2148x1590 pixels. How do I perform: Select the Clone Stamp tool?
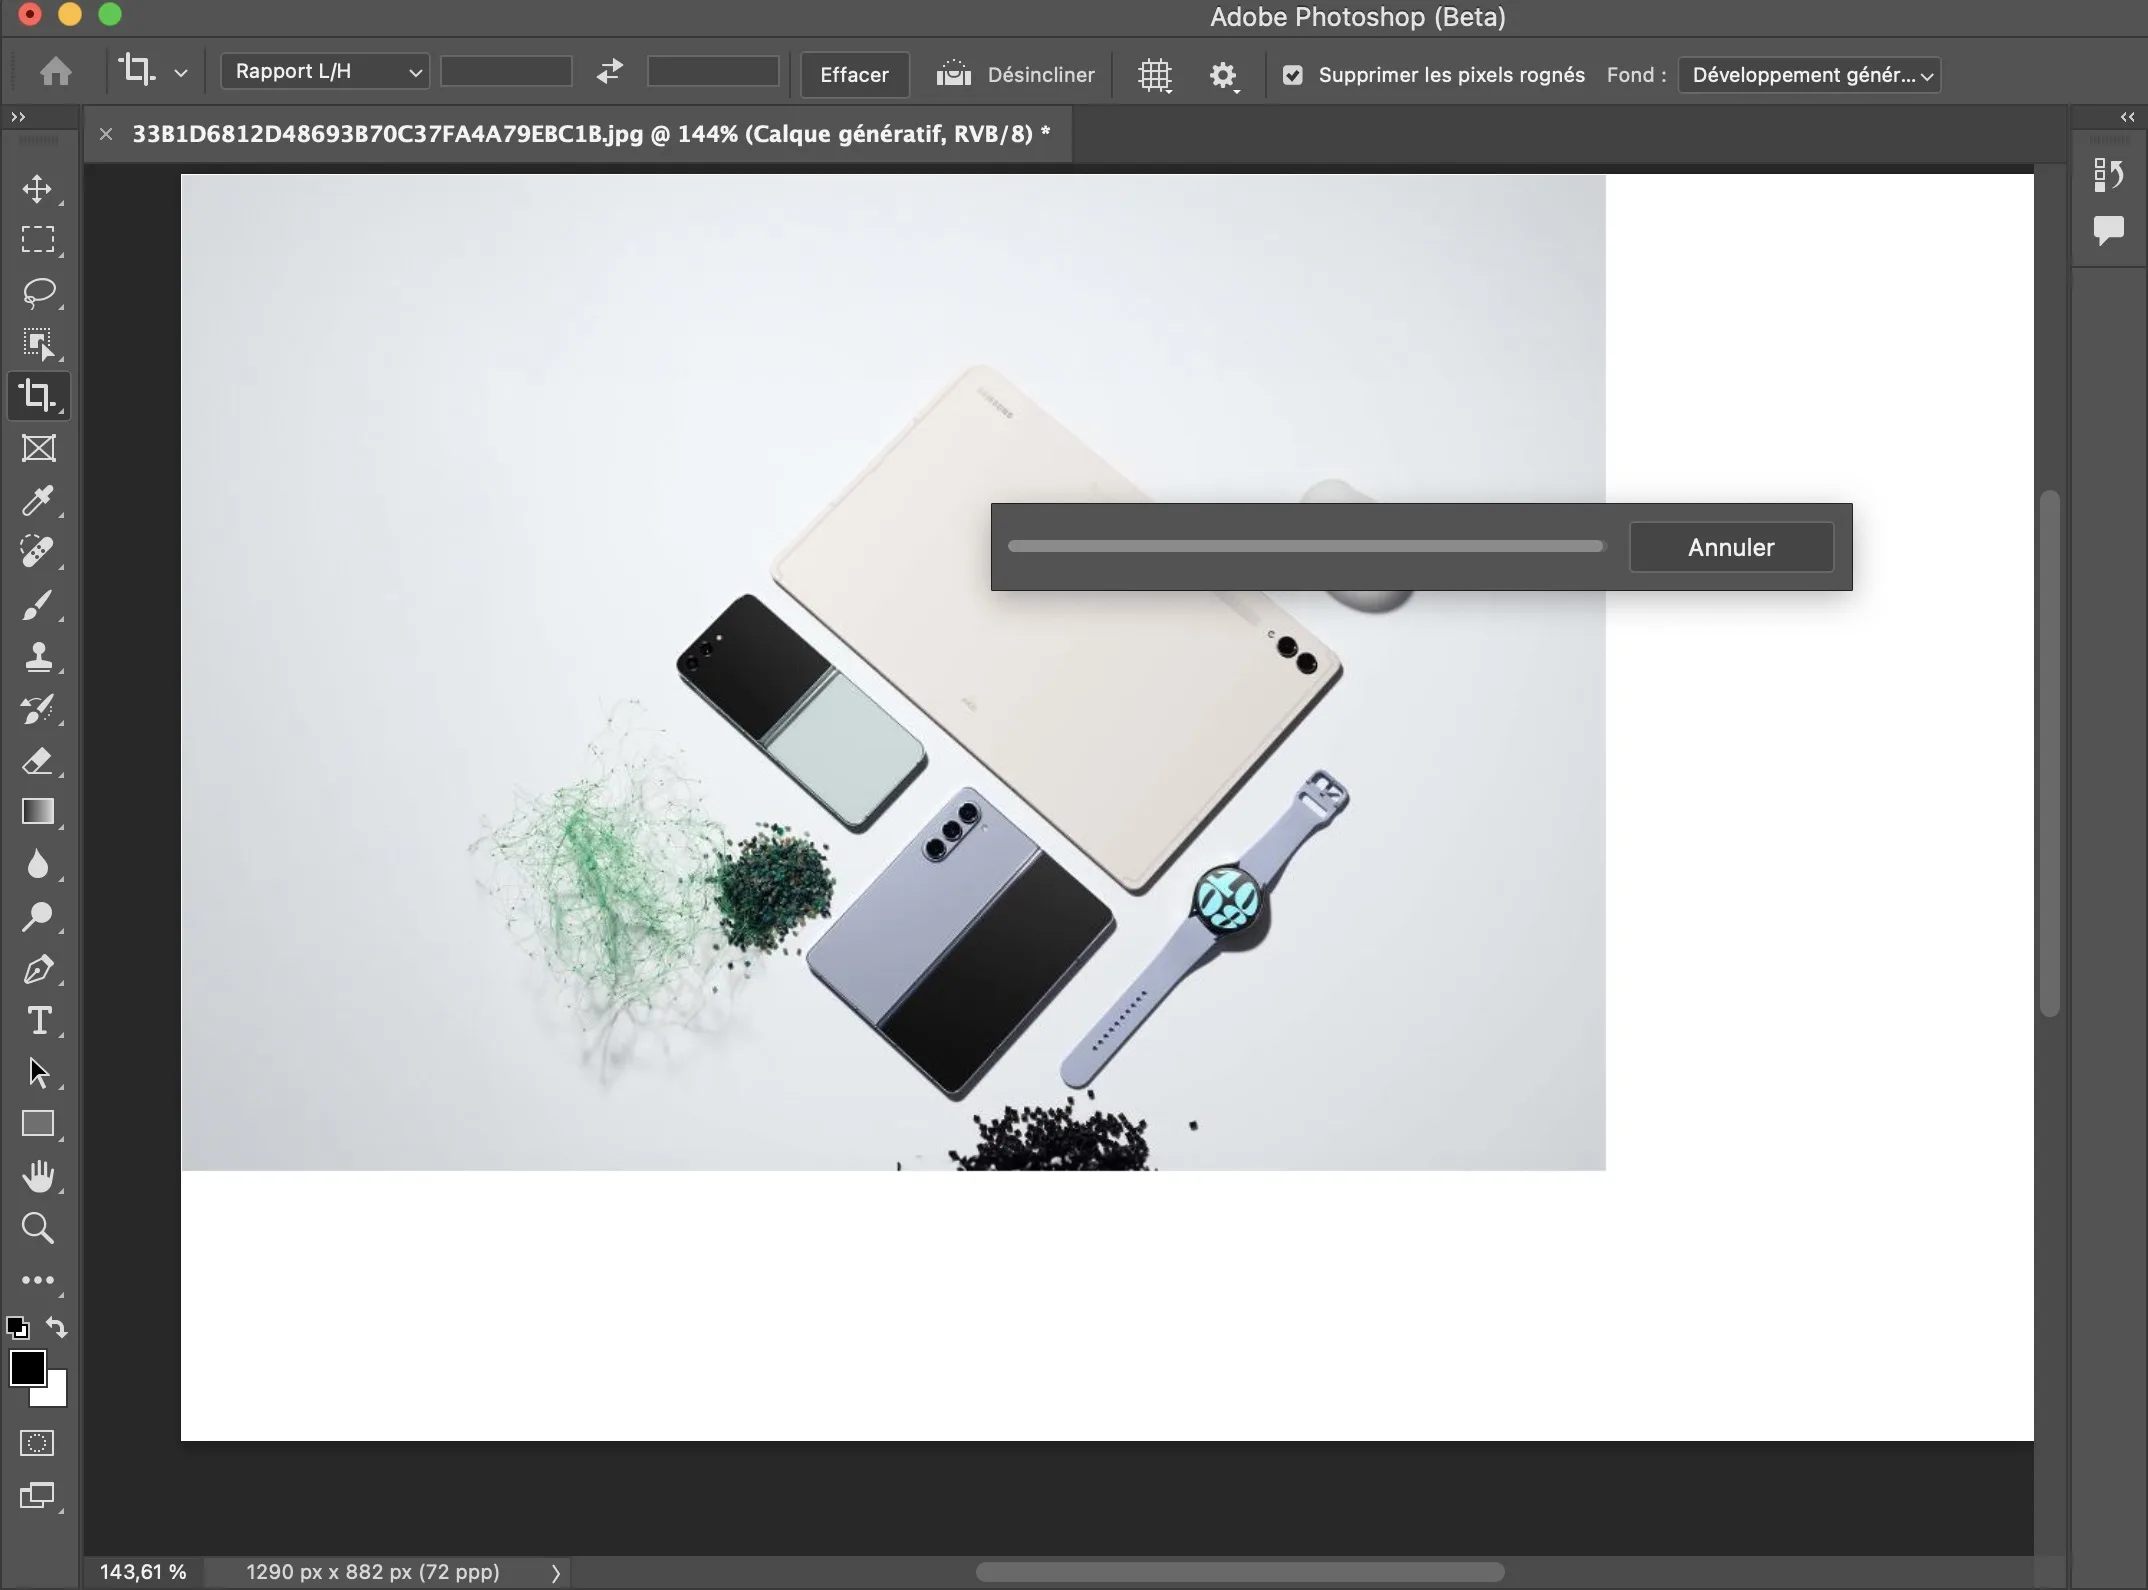[x=38, y=656]
